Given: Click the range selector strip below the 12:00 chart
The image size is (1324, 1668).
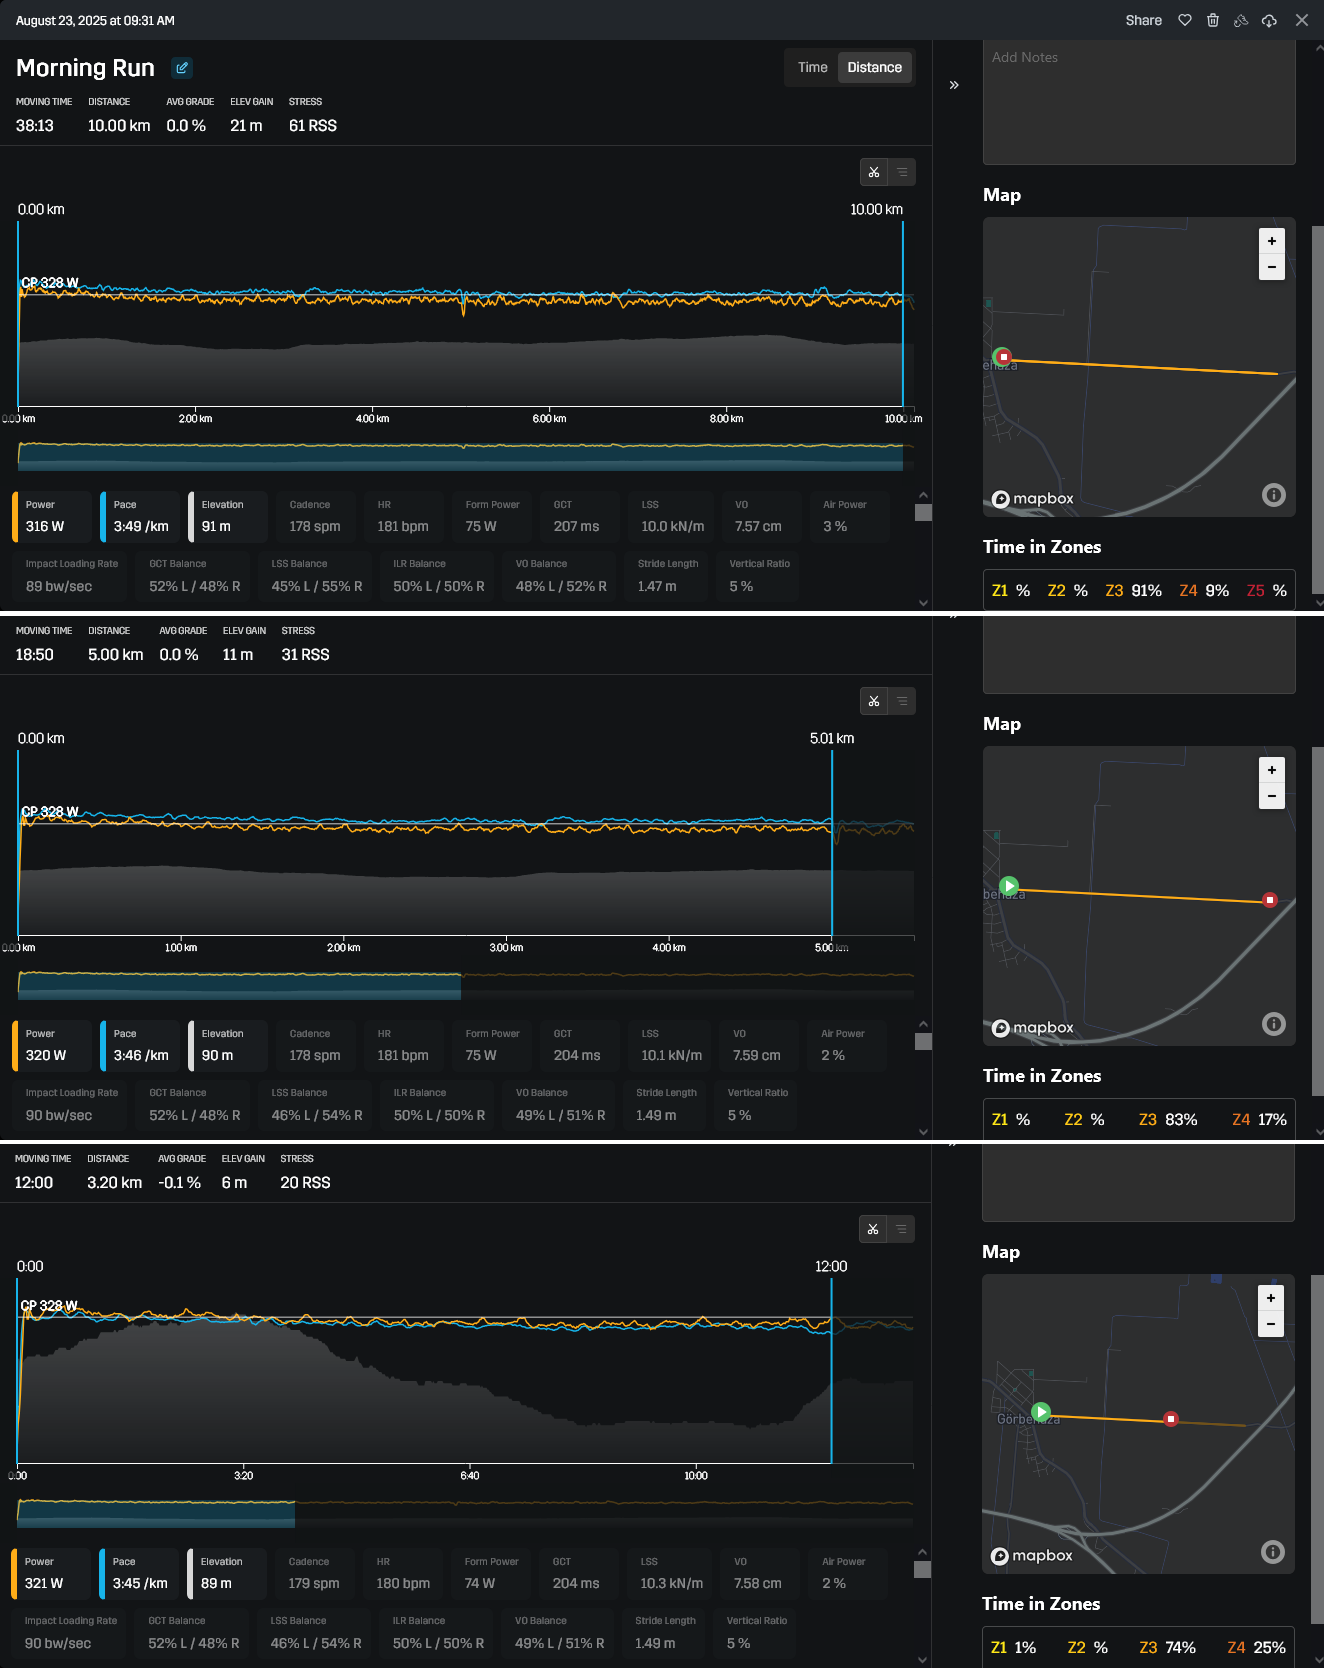Looking at the screenshot, I should (465, 1512).
